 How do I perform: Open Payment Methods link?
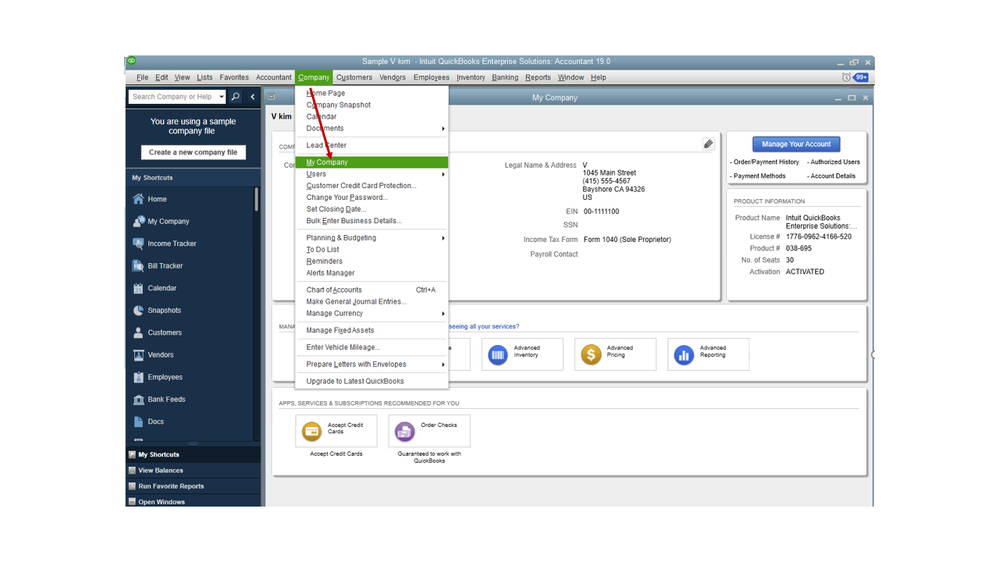[758, 176]
